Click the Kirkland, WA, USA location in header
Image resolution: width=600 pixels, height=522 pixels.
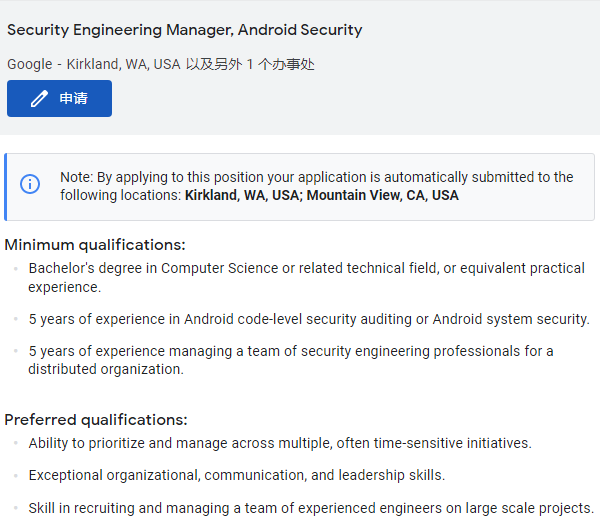(124, 64)
